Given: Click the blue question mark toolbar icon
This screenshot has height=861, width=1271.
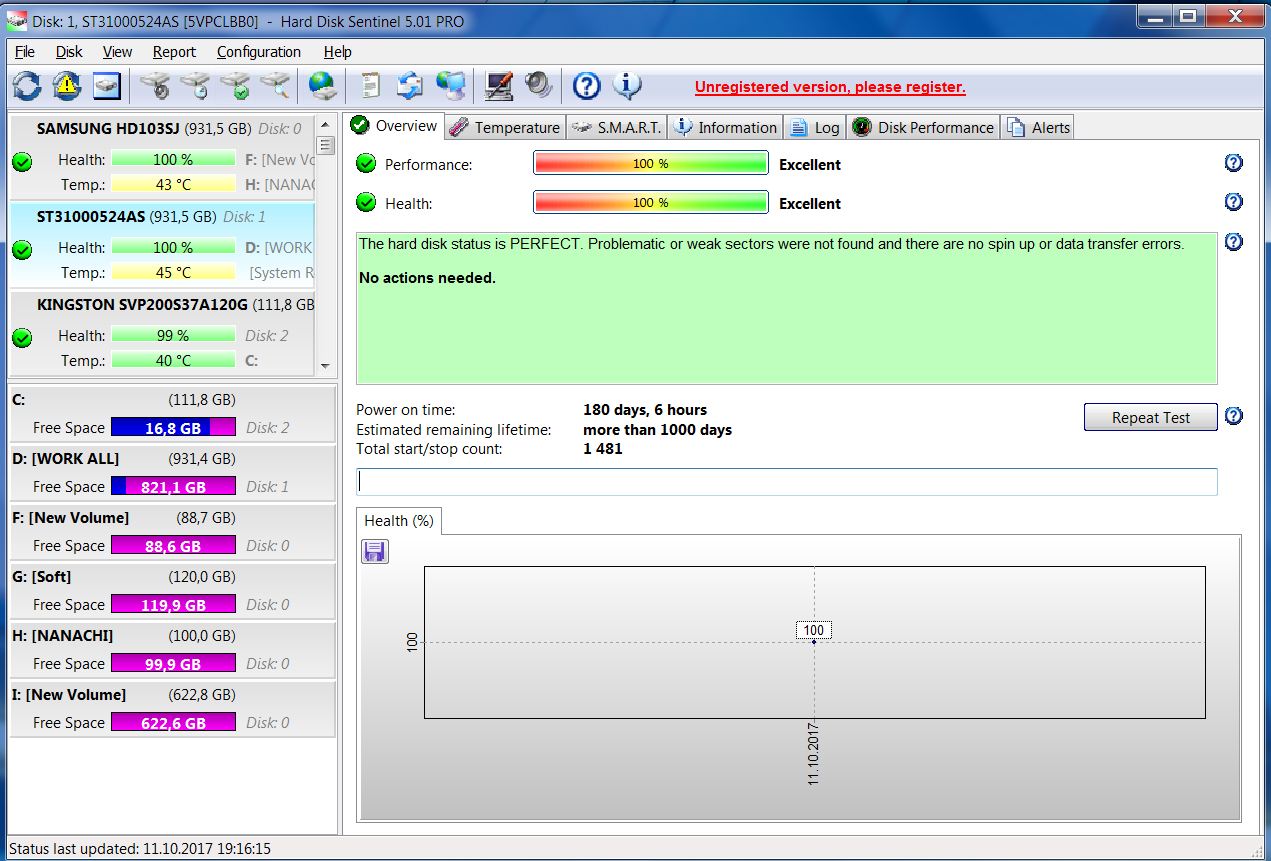Looking at the screenshot, I should 586,86.
